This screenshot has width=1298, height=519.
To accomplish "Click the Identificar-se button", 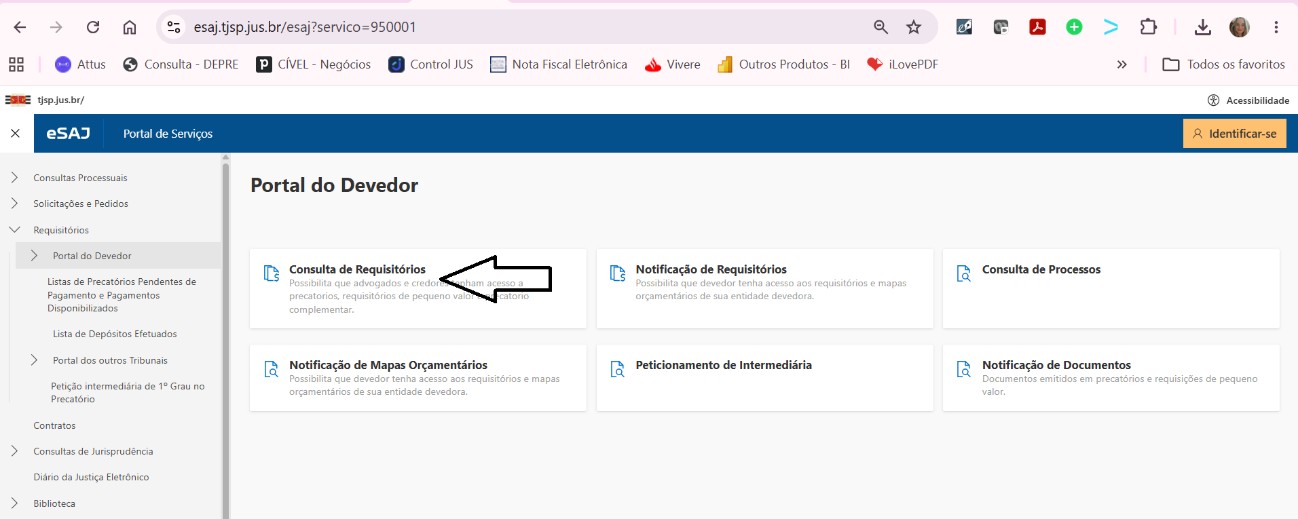I will coord(1234,133).
